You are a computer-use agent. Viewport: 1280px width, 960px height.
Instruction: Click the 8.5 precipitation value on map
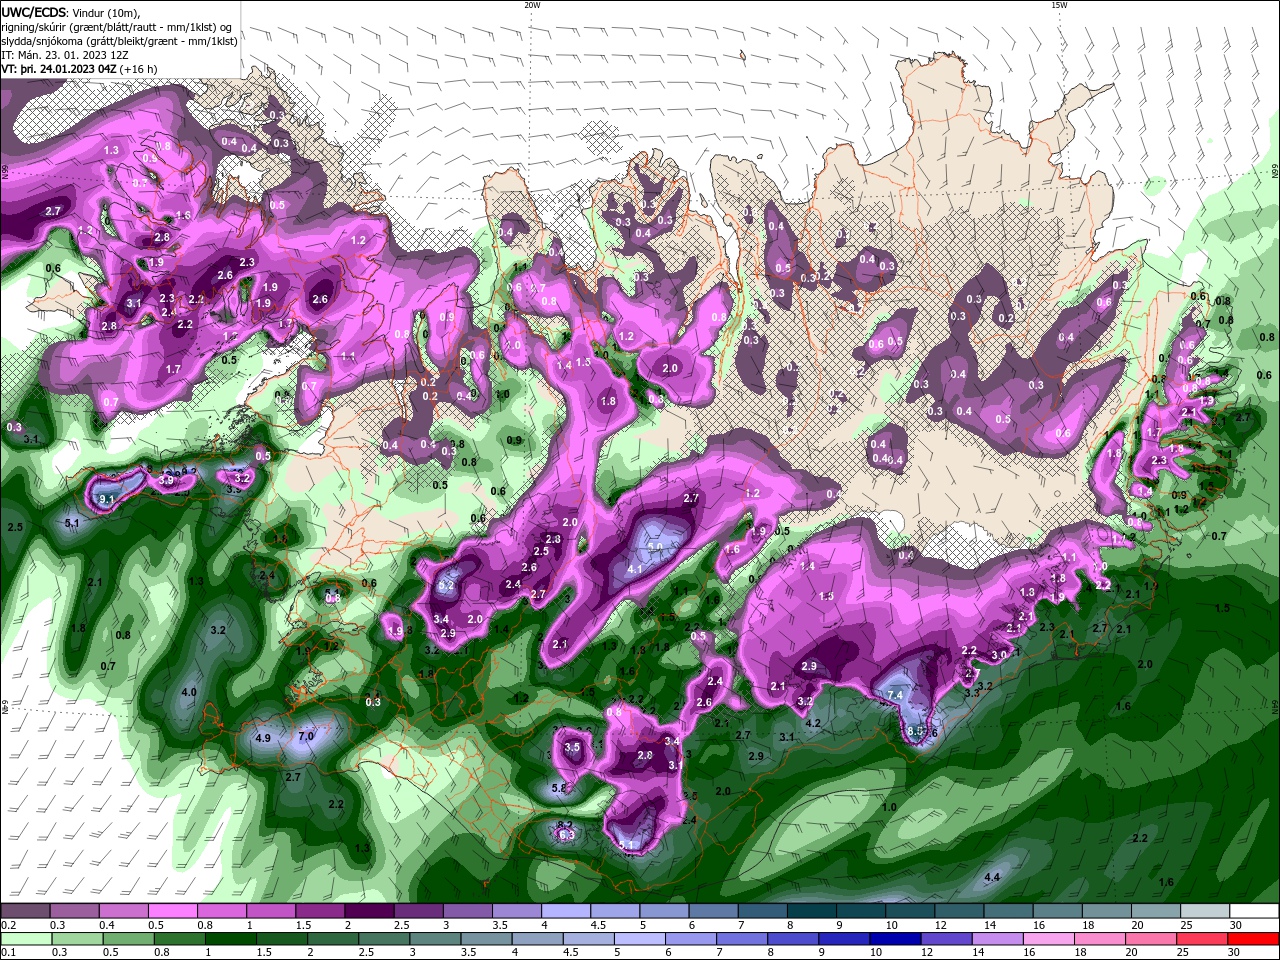tap(914, 732)
